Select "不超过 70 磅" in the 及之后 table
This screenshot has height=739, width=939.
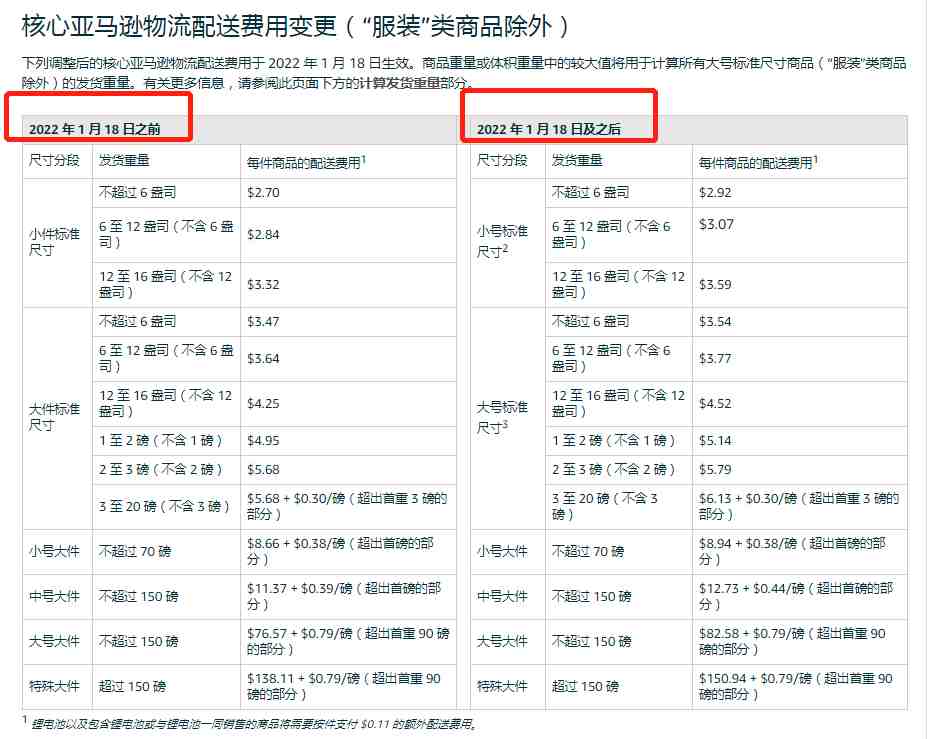pos(587,552)
